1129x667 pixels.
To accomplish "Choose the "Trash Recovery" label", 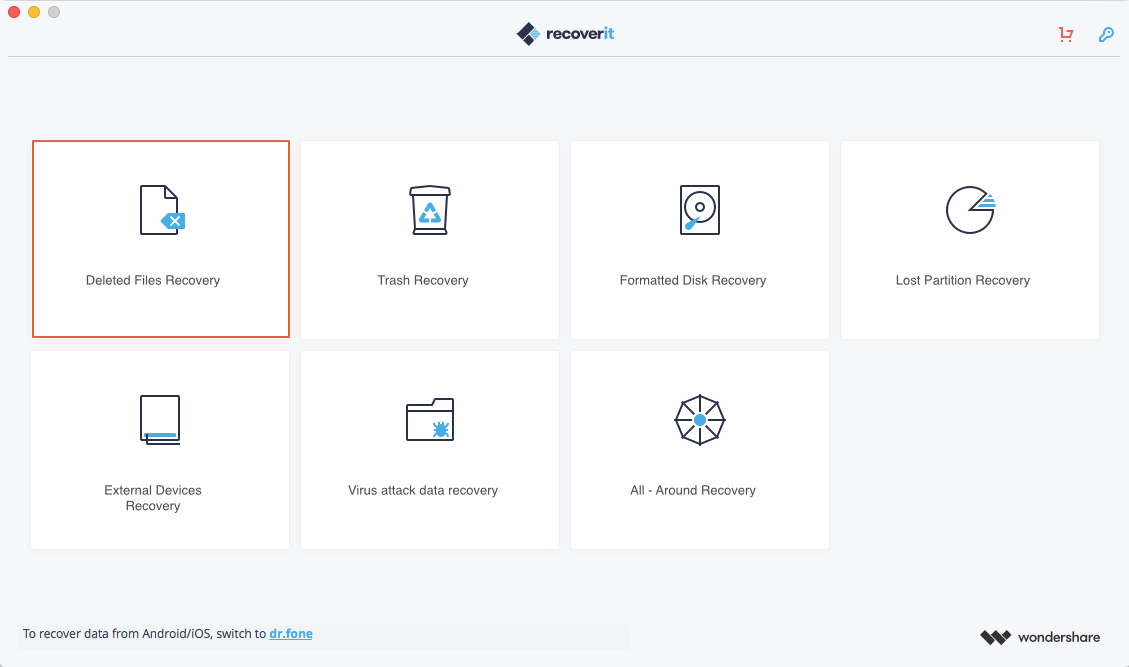I will (423, 280).
